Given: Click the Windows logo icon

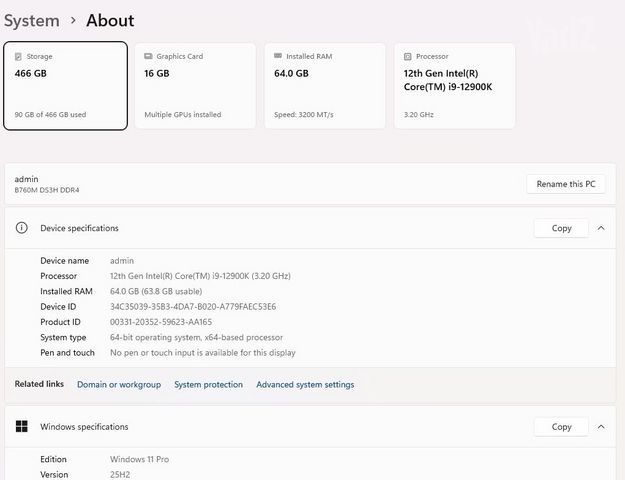Looking at the screenshot, I should 22,427.
